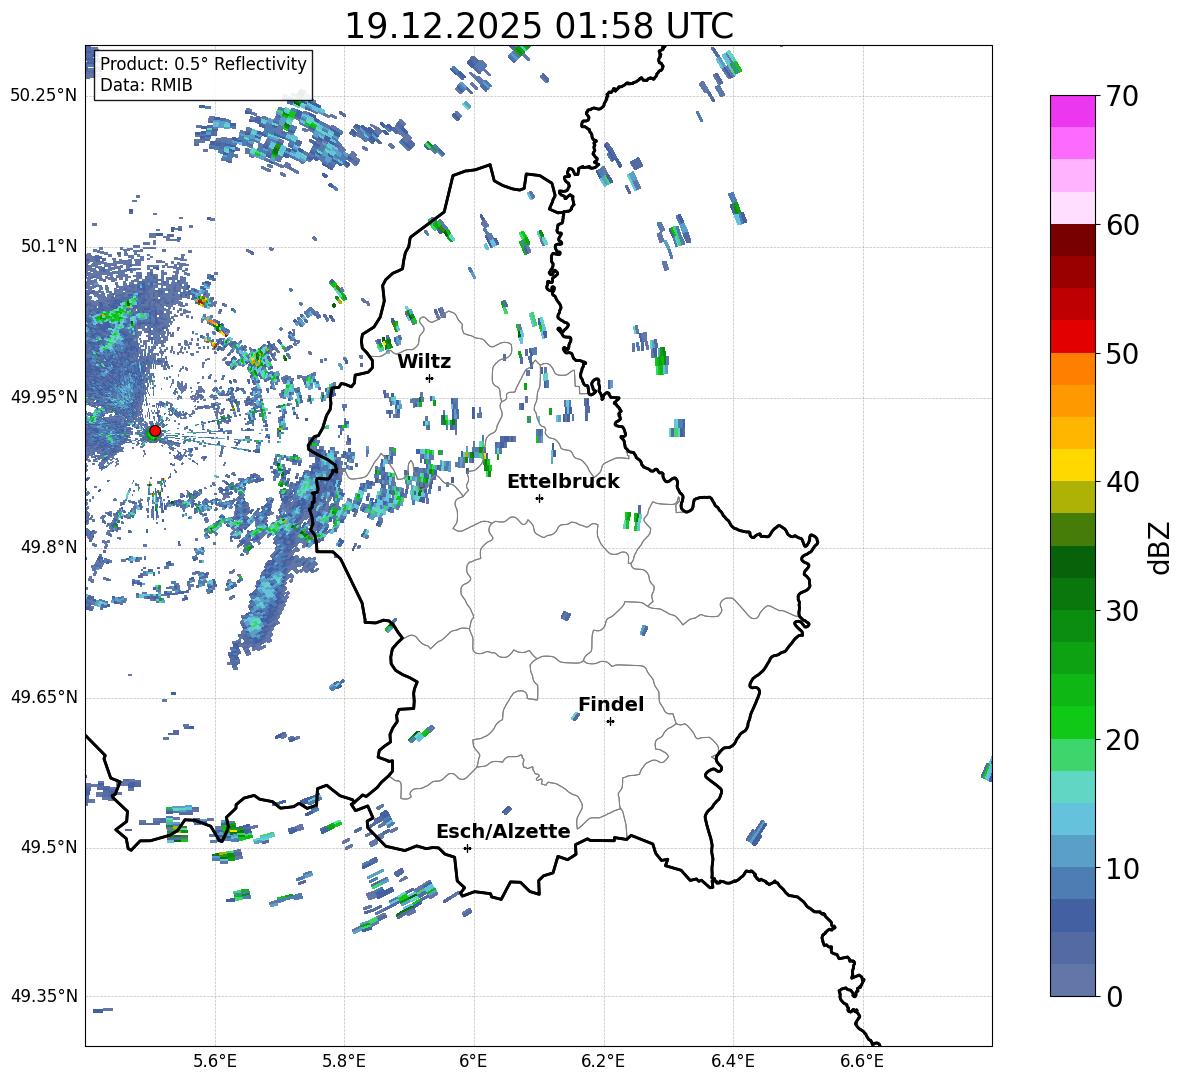The height and width of the screenshot is (1081, 1184).
Task: Click the Findel station cross marker
Action: pos(610,721)
